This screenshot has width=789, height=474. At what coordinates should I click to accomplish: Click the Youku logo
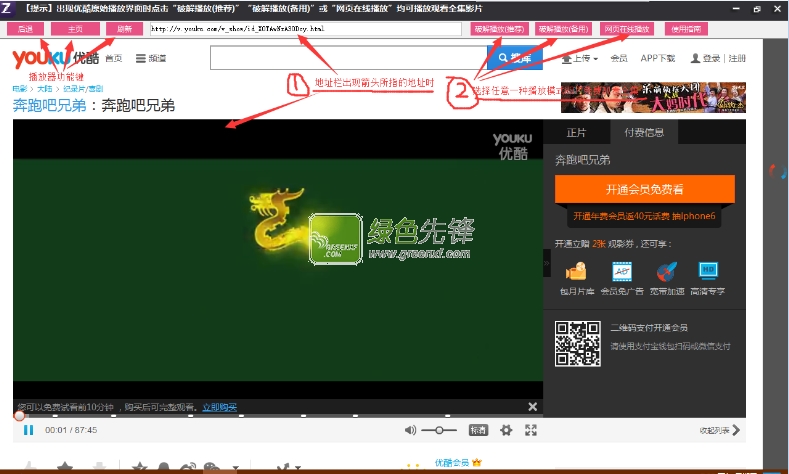click(55, 58)
